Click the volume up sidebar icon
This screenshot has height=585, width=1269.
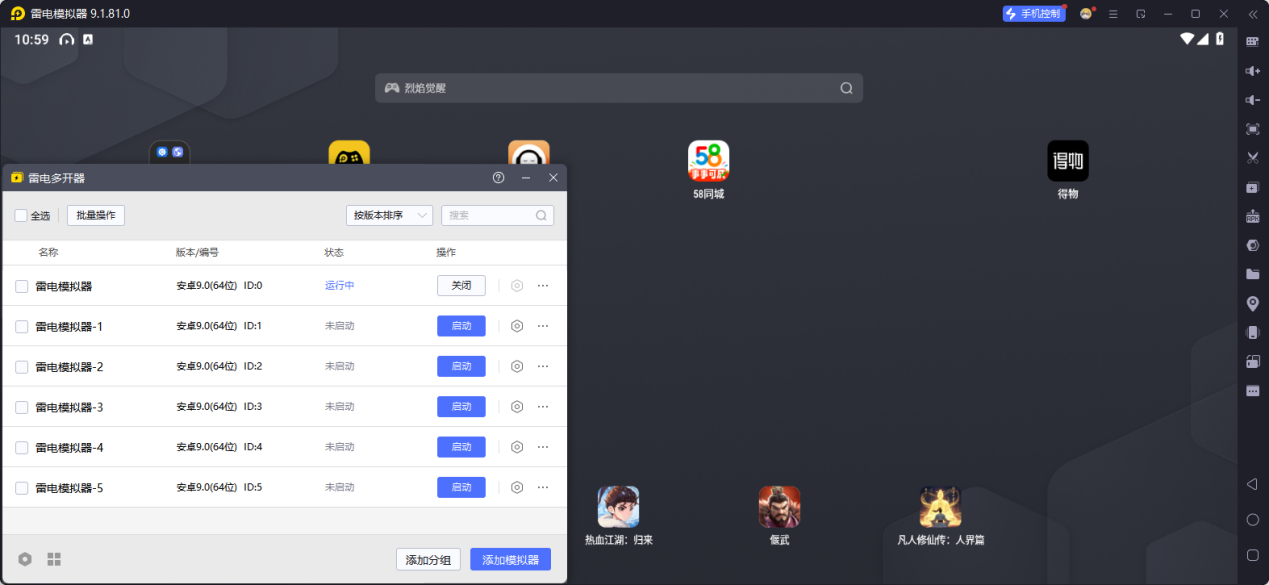click(1252, 71)
